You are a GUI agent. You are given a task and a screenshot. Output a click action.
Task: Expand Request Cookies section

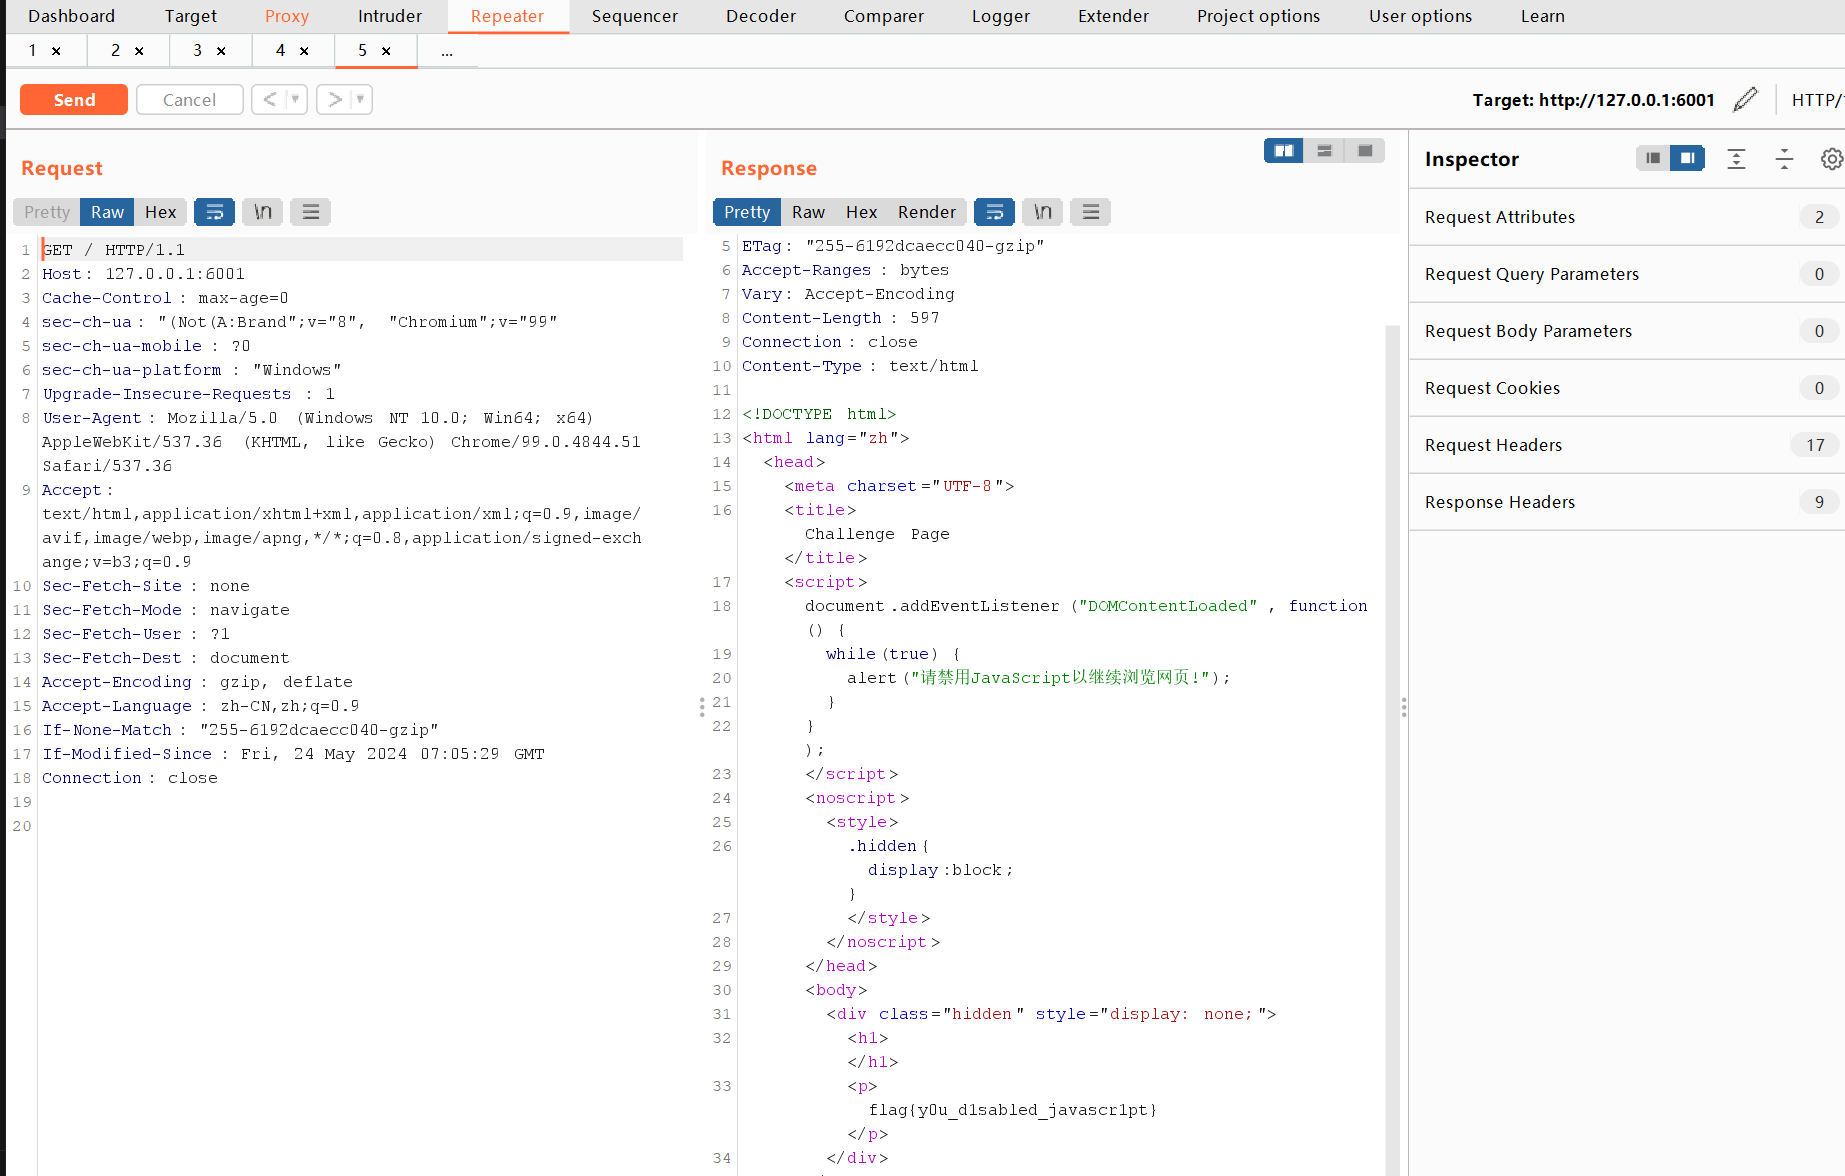pos(1627,388)
